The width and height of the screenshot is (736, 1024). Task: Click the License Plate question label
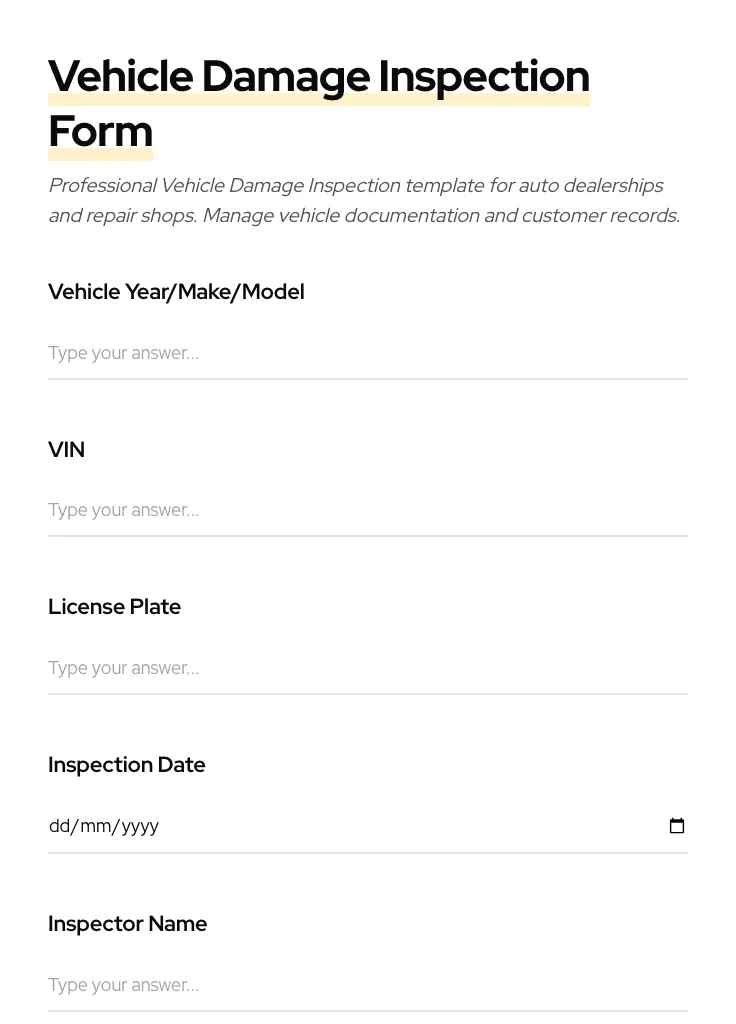[x=114, y=607]
